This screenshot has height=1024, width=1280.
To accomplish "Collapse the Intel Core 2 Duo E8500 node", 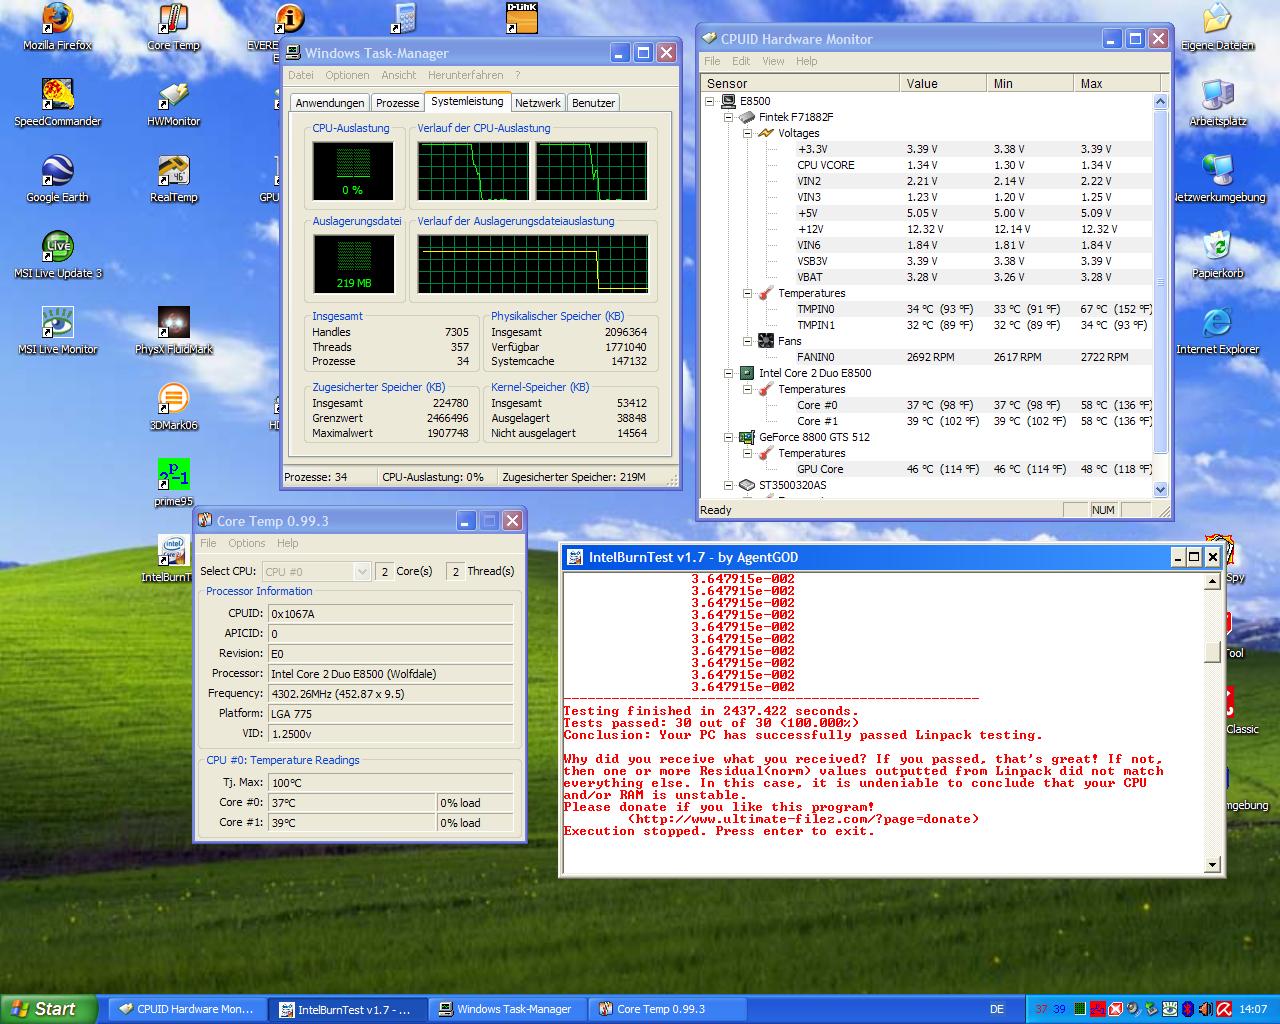I will click(x=729, y=373).
